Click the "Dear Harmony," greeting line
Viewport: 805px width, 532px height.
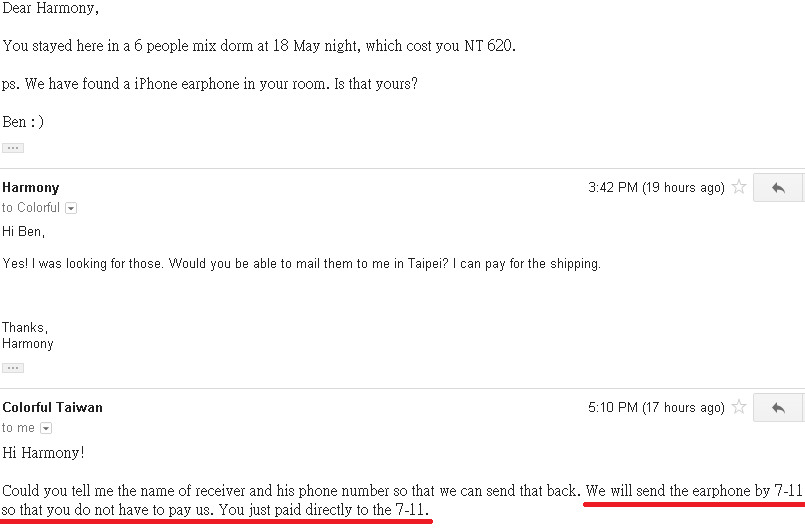50,8
